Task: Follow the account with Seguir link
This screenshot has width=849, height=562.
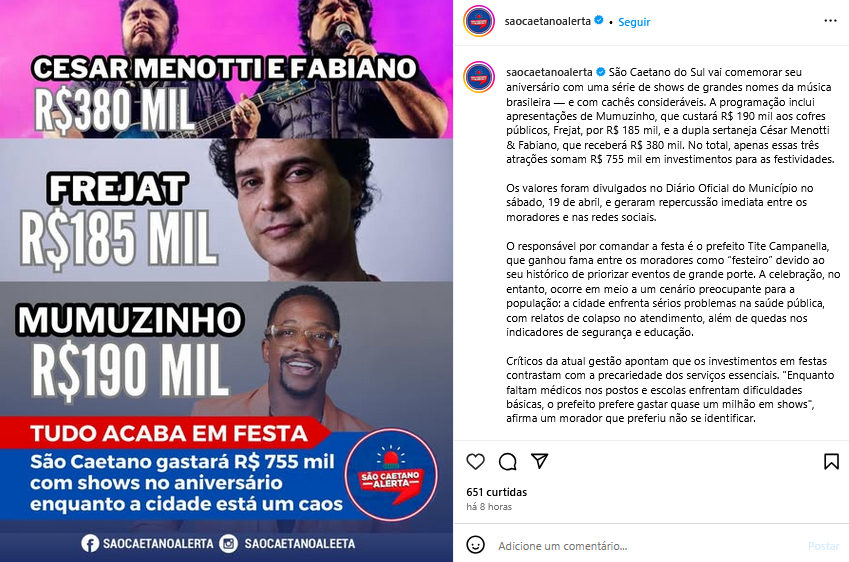Action: [x=634, y=22]
